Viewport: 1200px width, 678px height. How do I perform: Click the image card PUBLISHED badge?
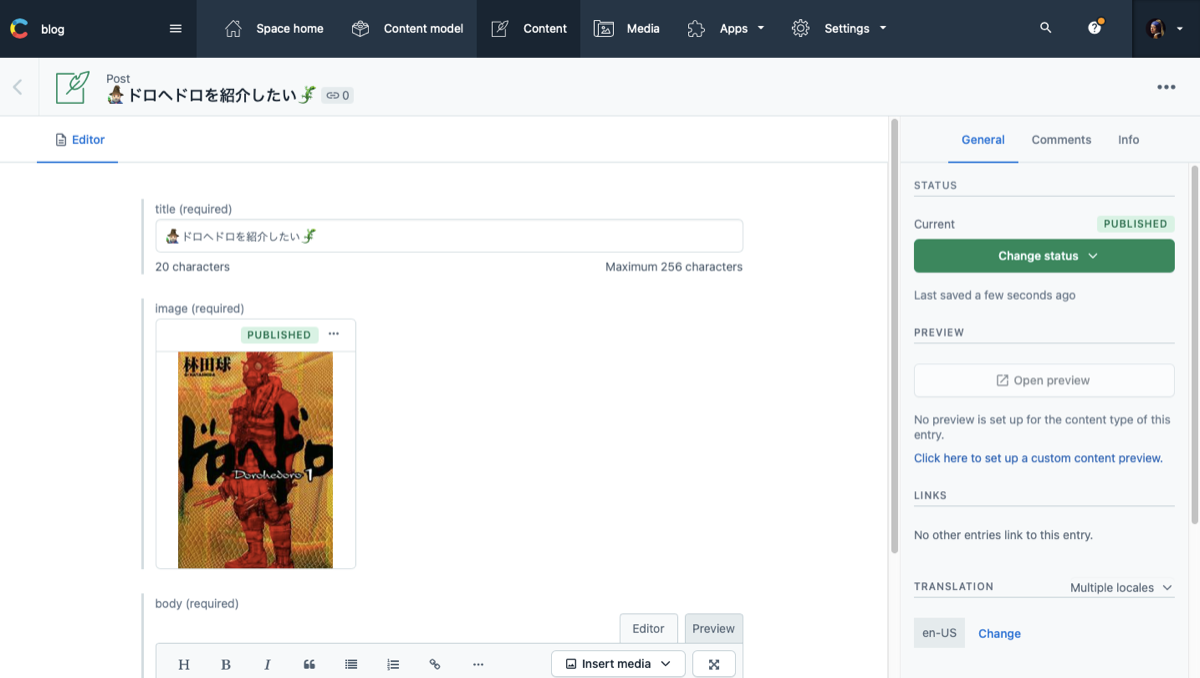pos(279,335)
